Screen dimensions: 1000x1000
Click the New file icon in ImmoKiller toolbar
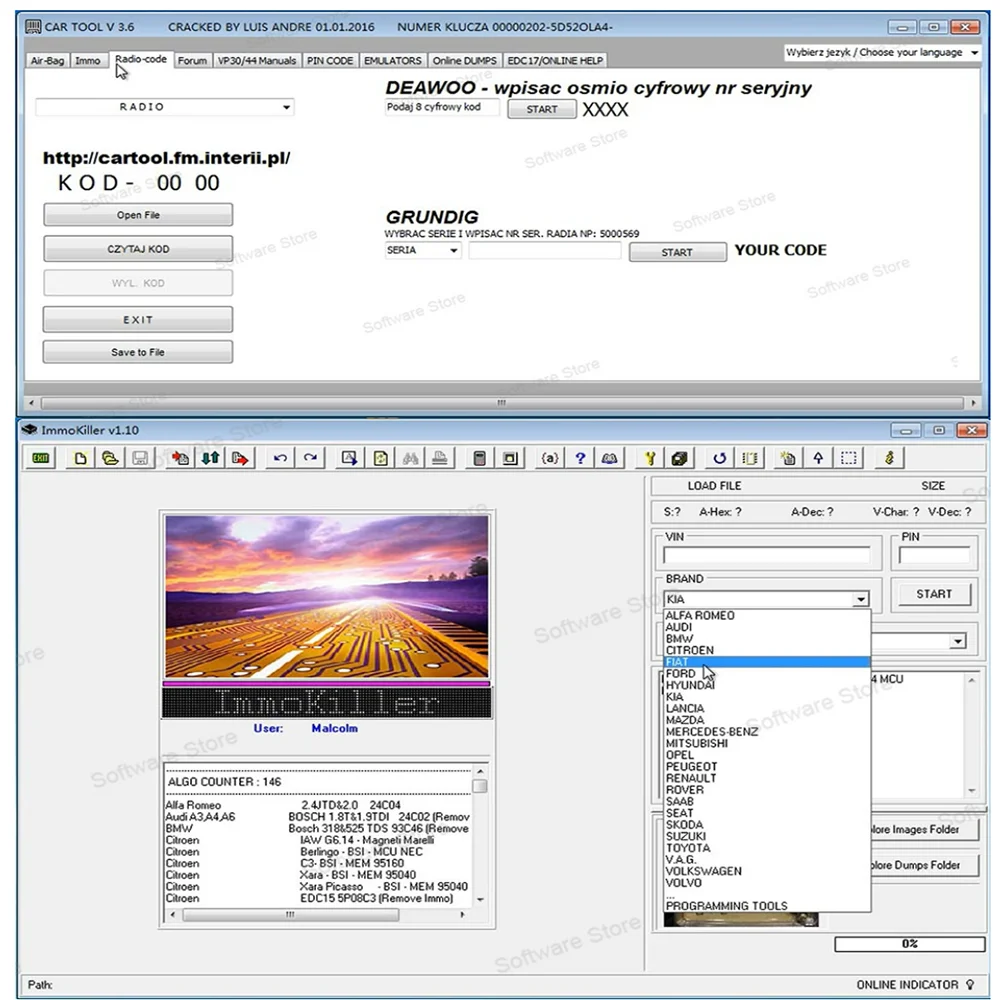(x=80, y=458)
